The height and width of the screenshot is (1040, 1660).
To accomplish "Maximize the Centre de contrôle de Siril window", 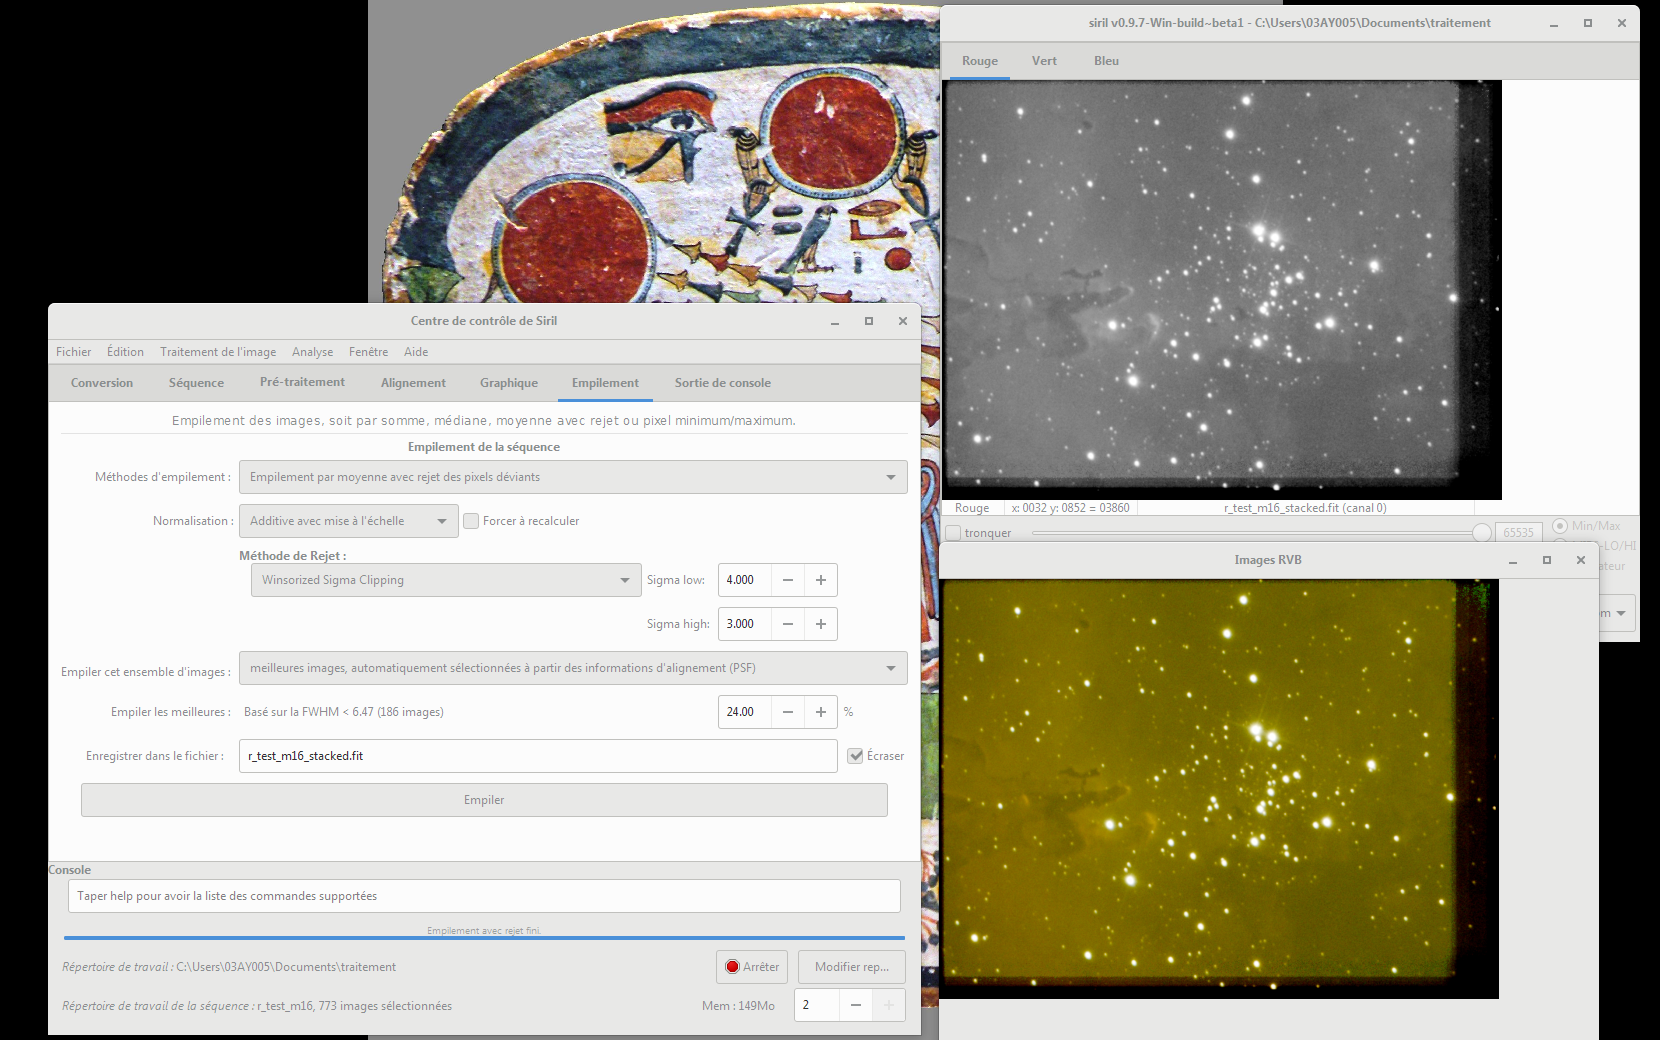I will click(869, 321).
